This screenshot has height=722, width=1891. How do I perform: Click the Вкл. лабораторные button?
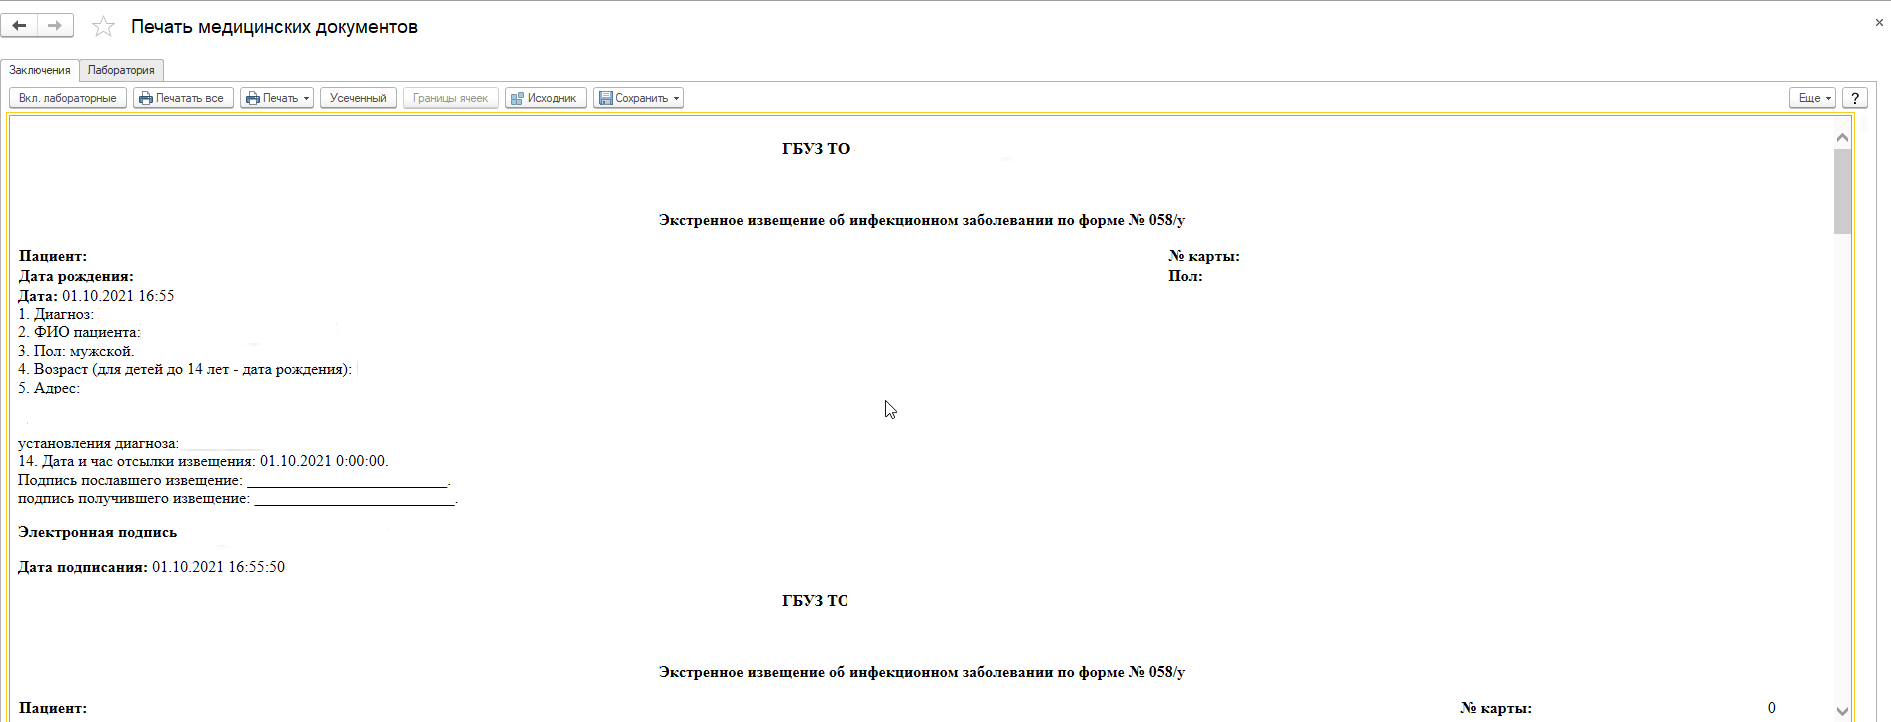68,98
